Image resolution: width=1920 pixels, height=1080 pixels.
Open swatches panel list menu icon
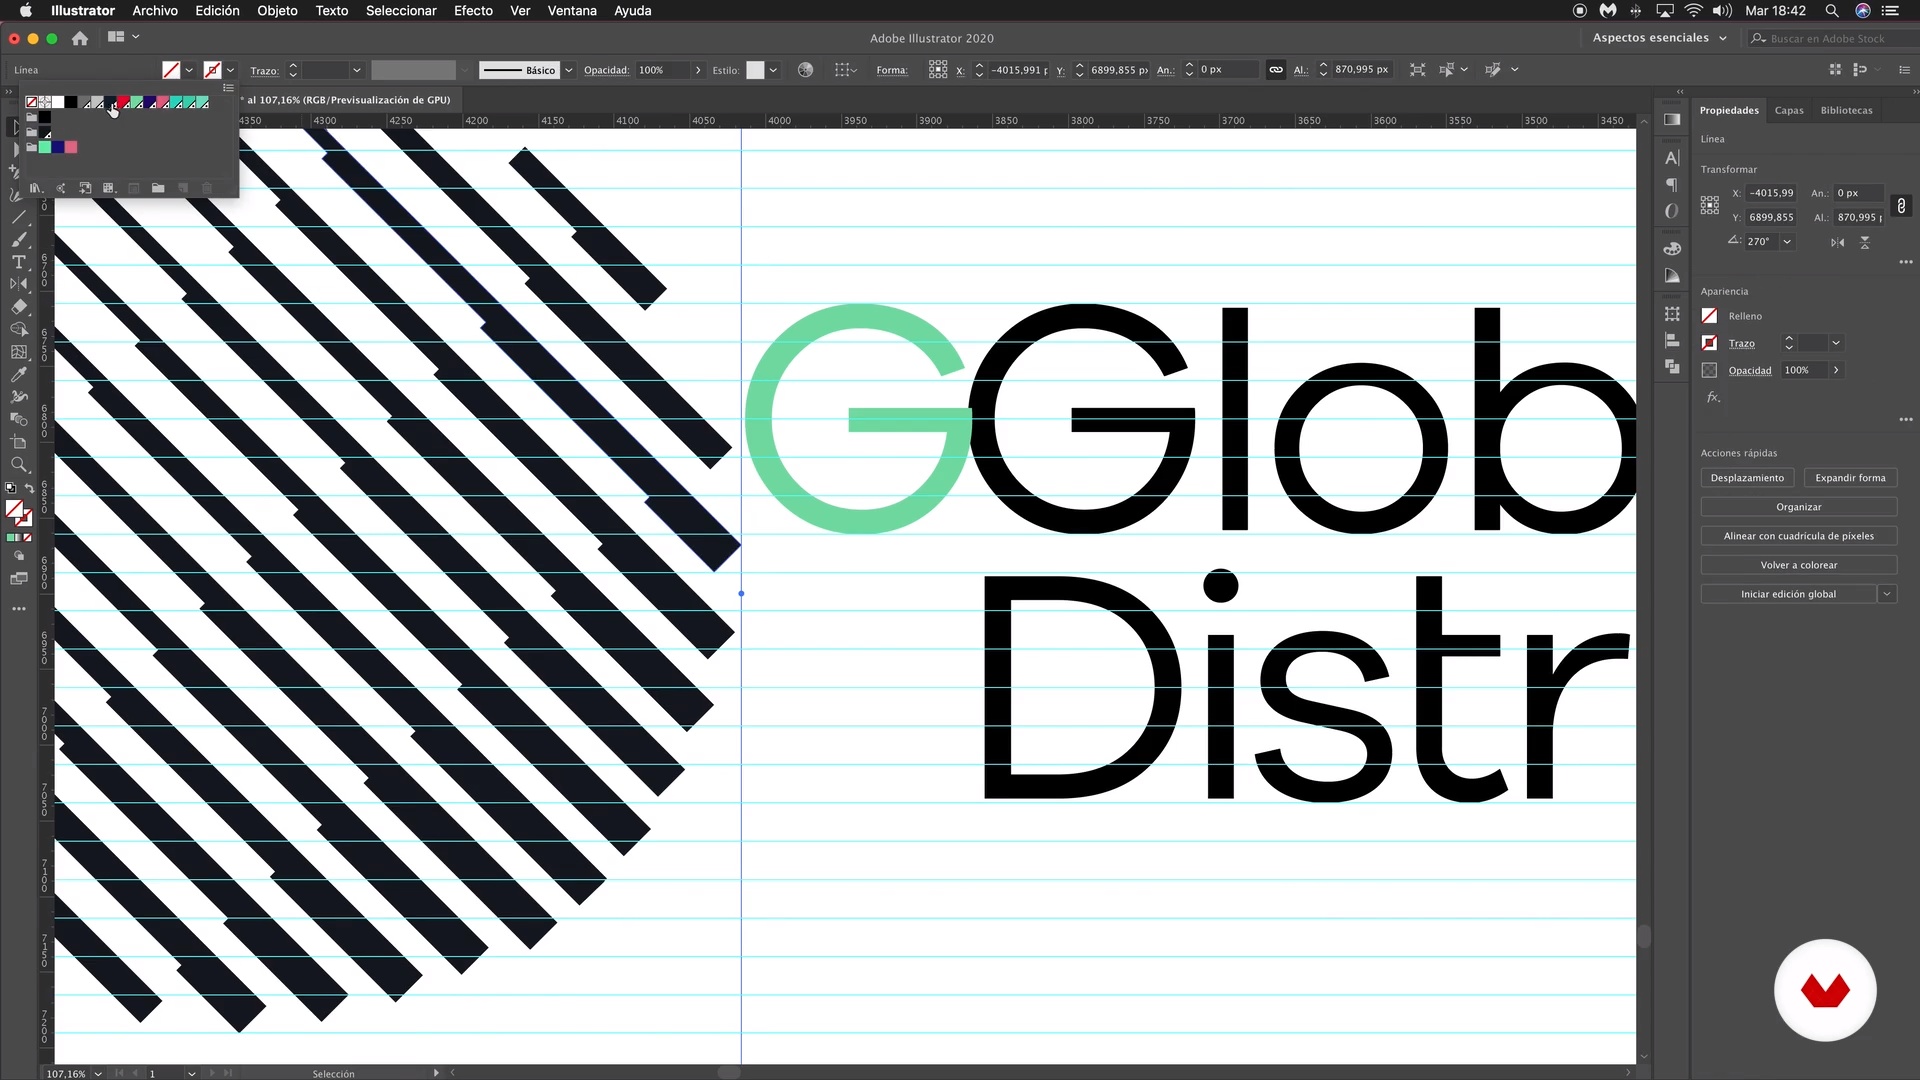pos(228,88)
